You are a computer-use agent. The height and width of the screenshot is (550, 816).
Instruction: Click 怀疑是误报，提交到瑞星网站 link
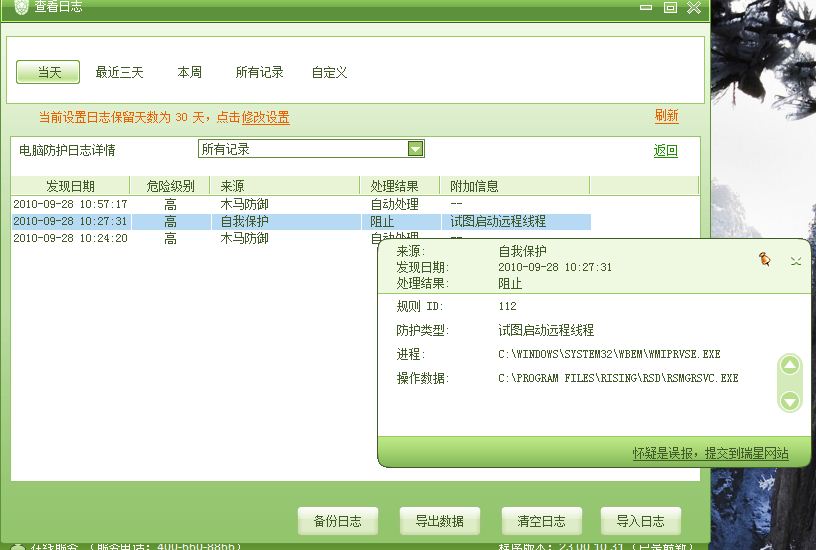pyautogui.click(x=710, y=453)
